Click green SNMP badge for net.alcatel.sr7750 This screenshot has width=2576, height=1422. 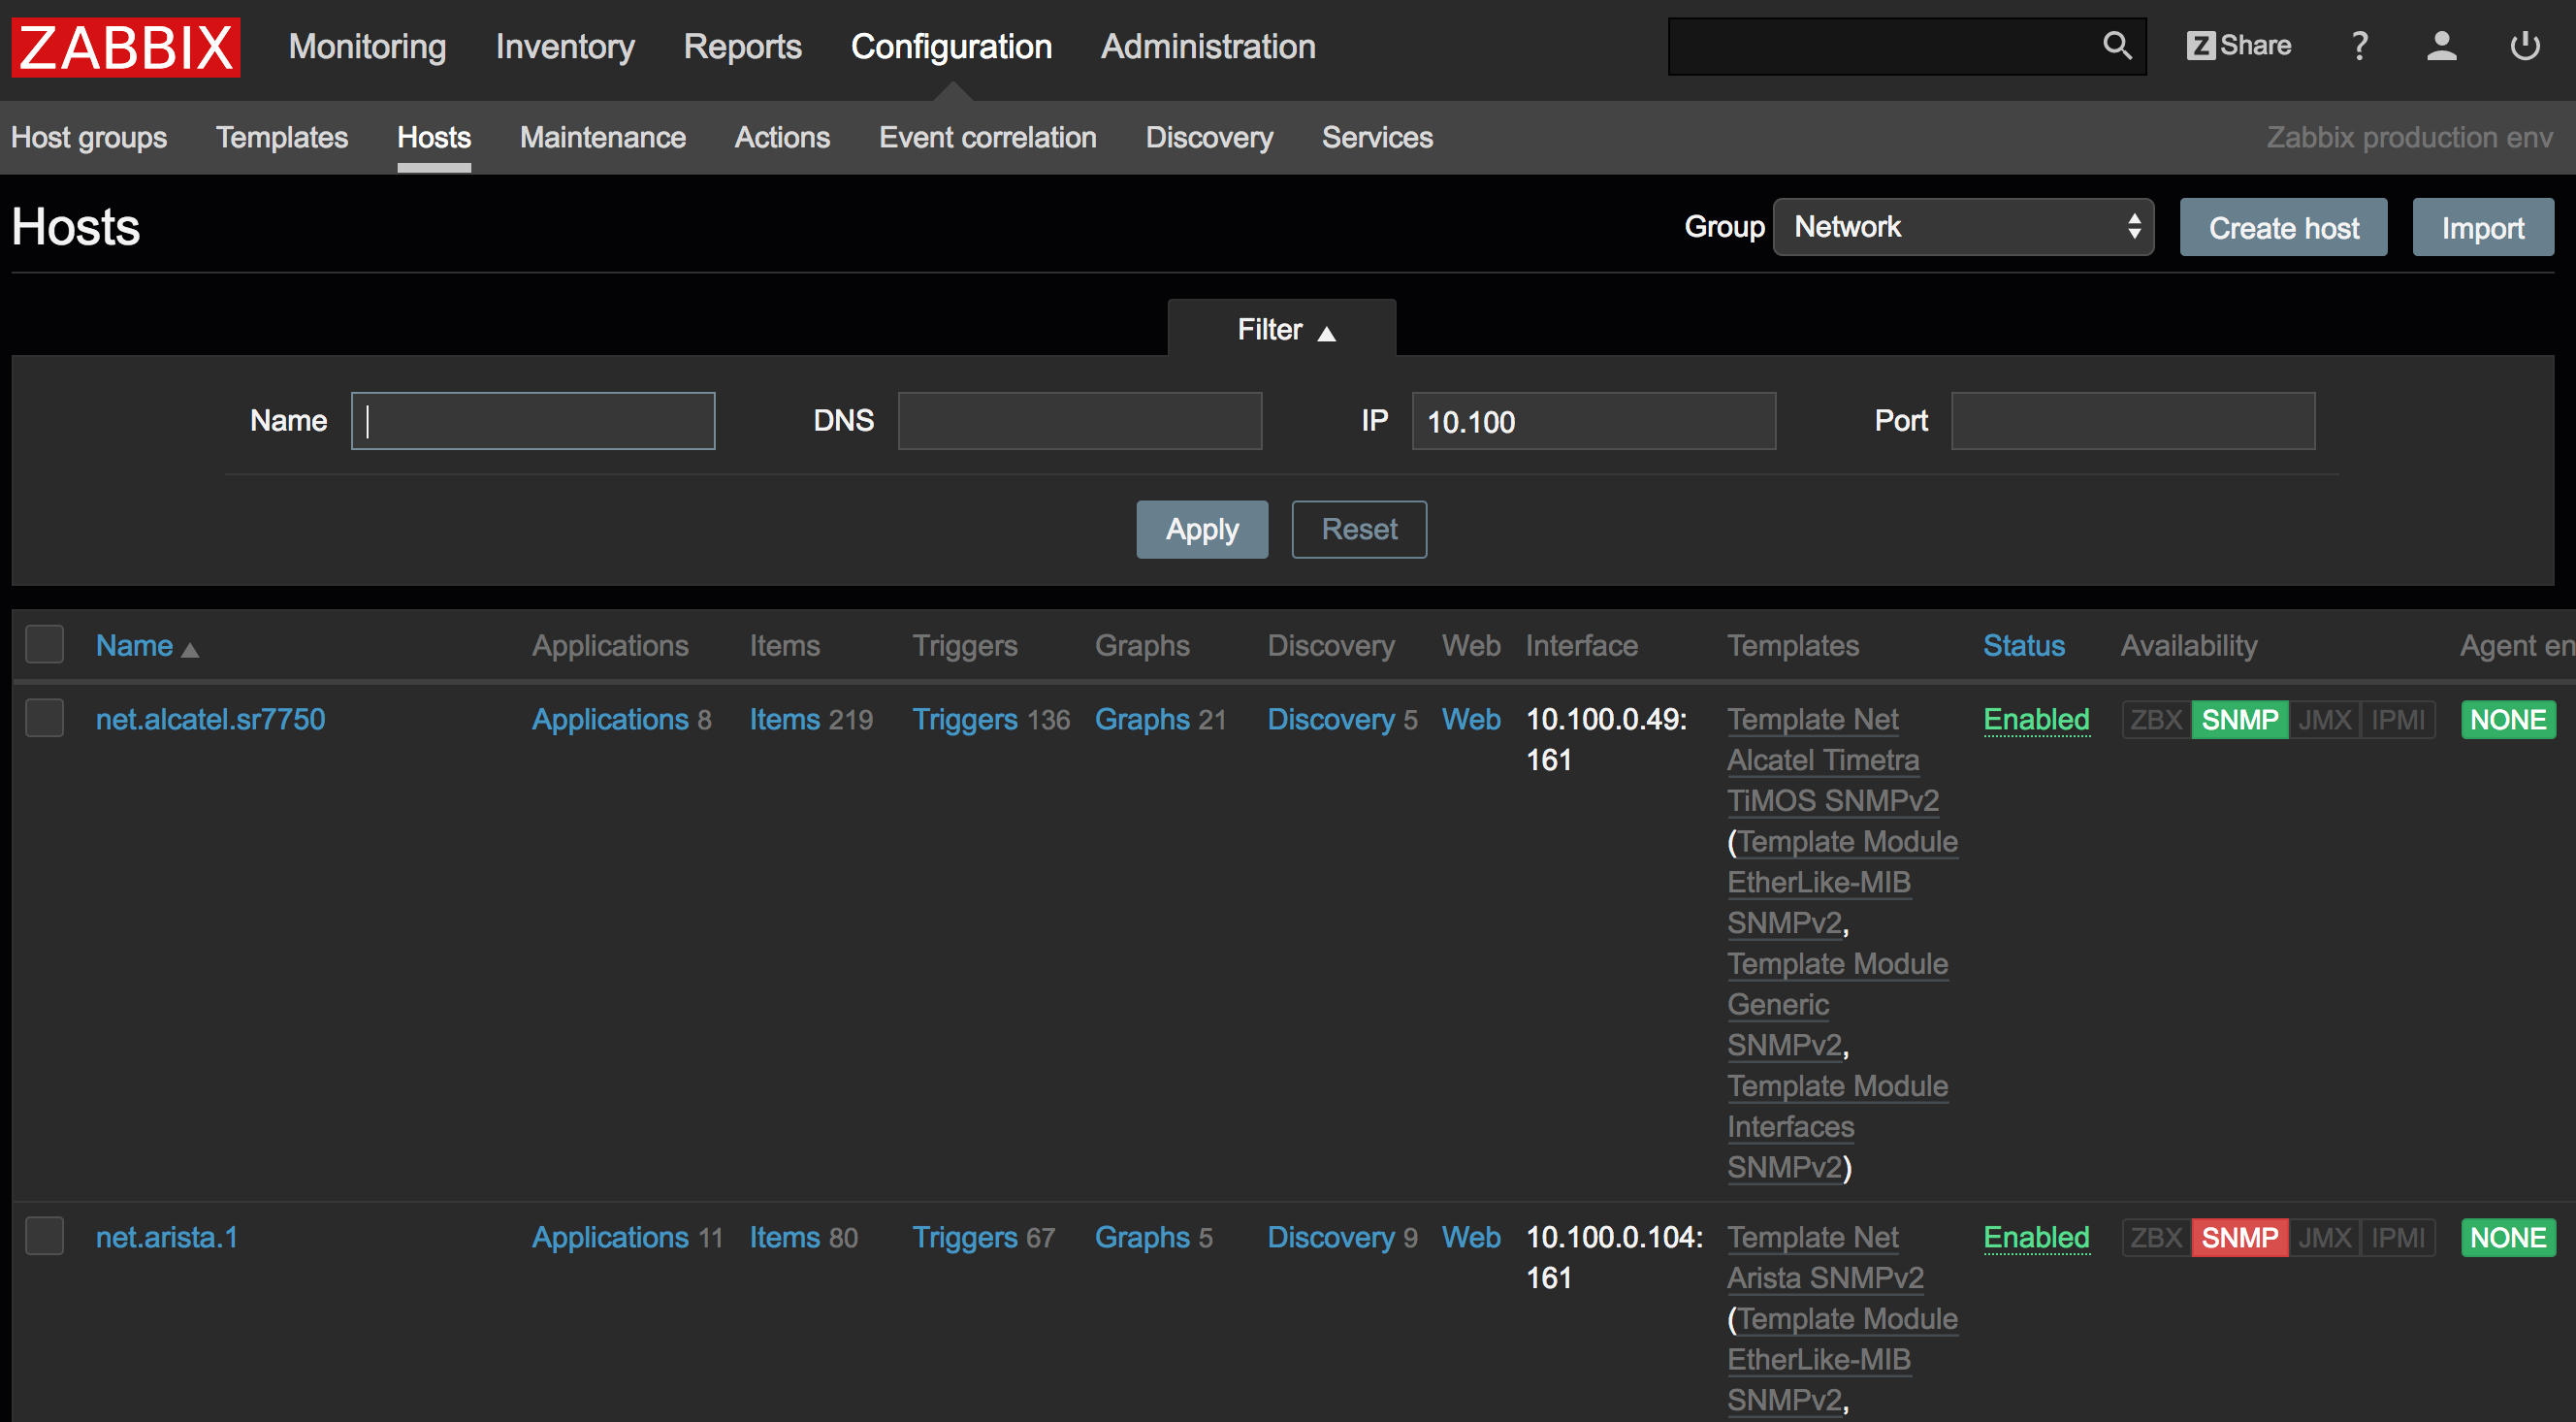click(x=2238, y=719)
